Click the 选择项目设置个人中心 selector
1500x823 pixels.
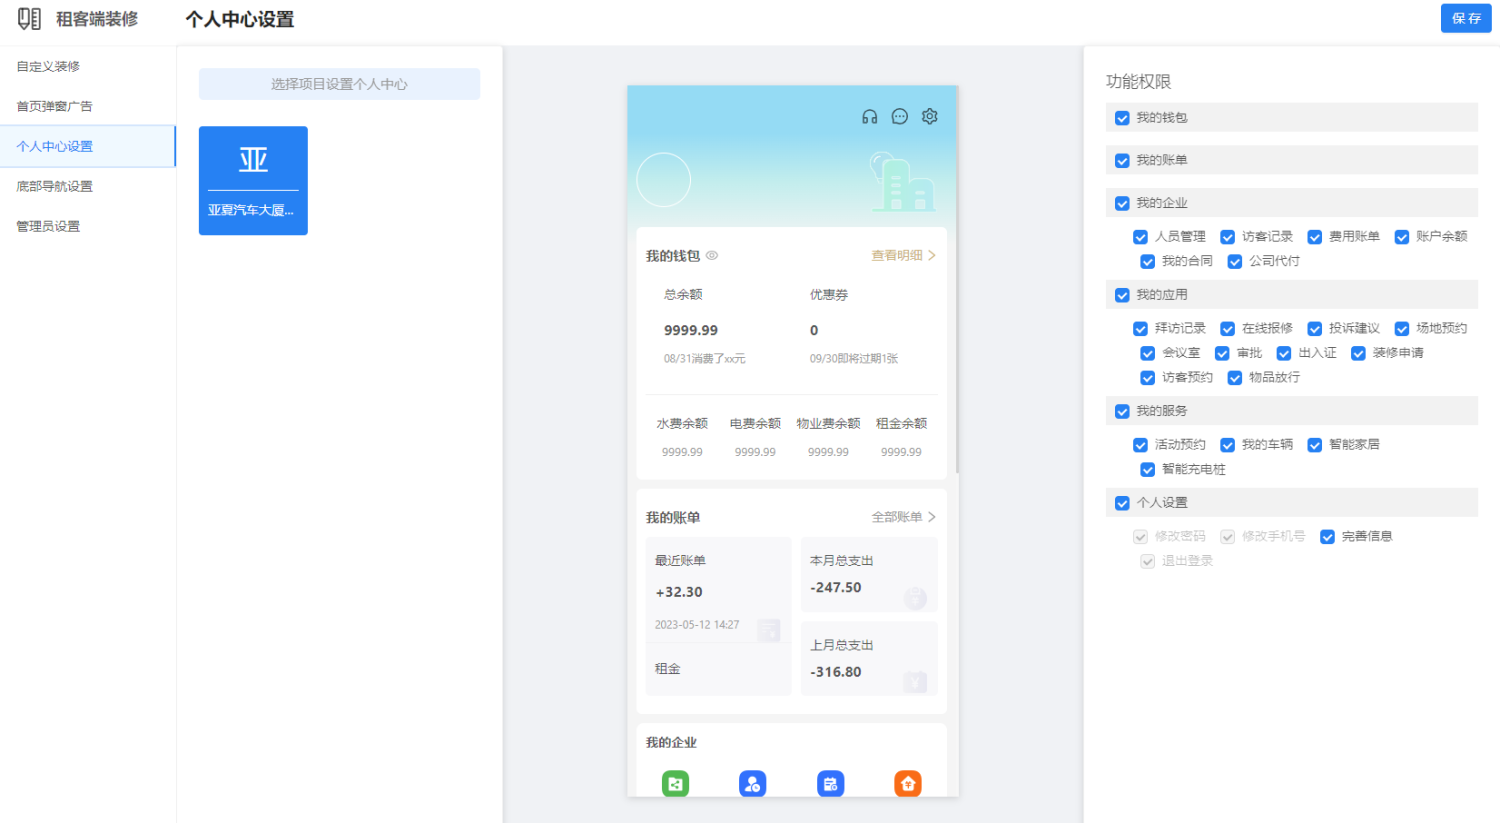[x=339, y=84]
